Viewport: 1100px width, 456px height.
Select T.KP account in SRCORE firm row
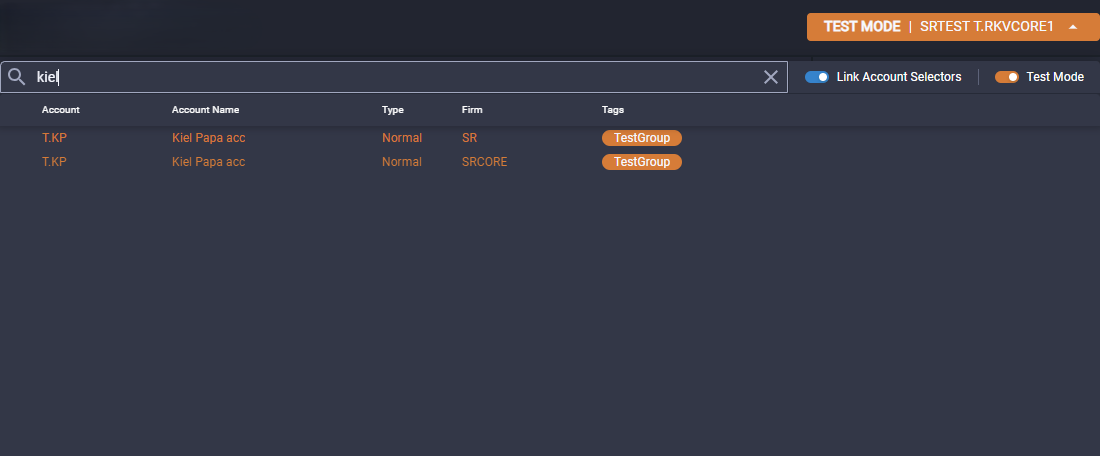tap(55, 162)
